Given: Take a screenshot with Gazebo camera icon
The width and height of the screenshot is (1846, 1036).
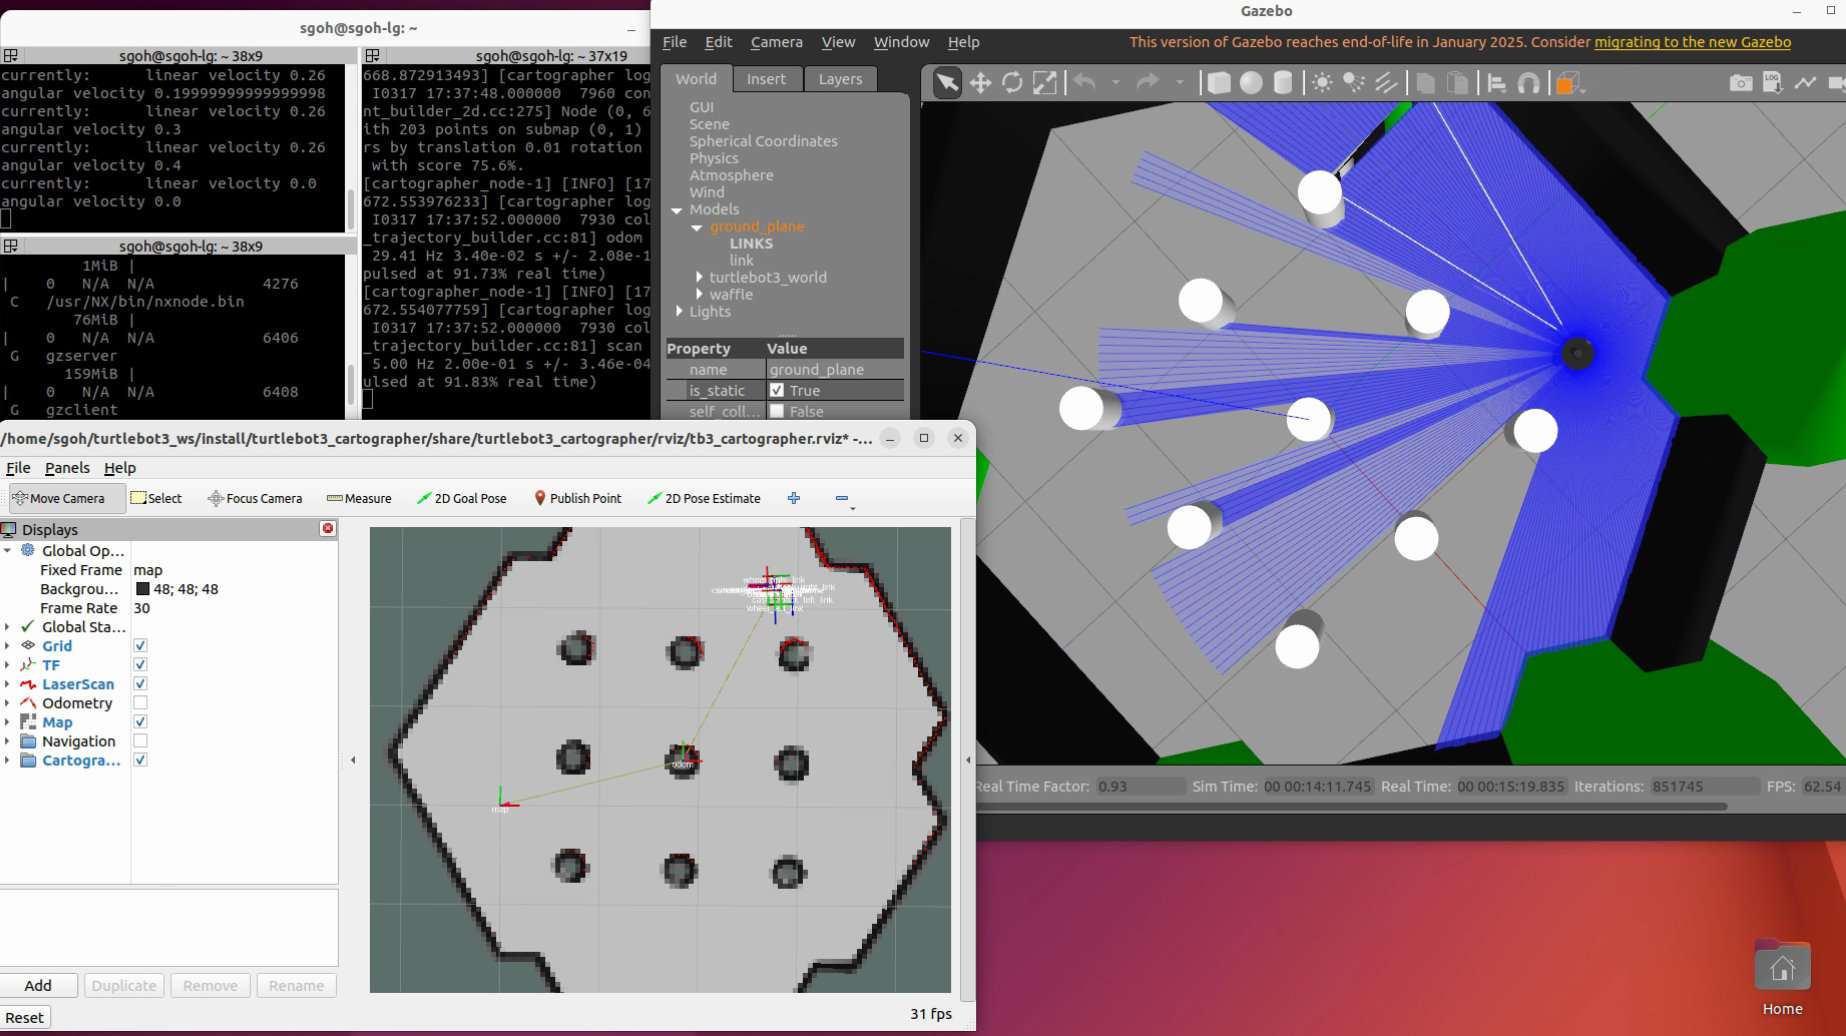Looking at the screenshot, I should 1740,83.
